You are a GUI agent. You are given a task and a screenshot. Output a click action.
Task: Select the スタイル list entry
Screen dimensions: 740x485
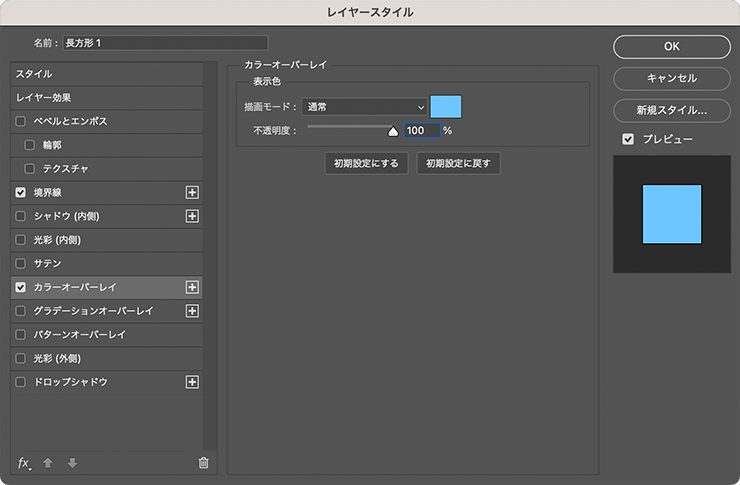click(107, 74)
